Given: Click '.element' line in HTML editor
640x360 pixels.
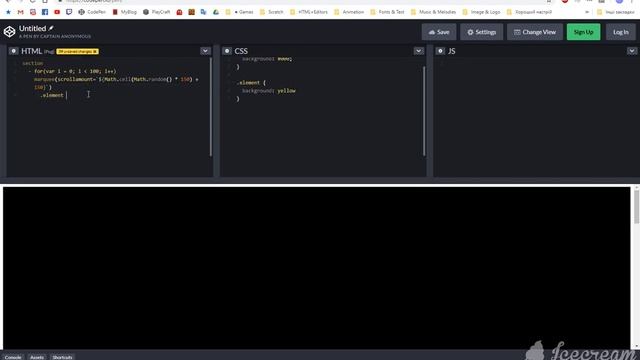Looking at the screenshot, I should click(52, 95).
